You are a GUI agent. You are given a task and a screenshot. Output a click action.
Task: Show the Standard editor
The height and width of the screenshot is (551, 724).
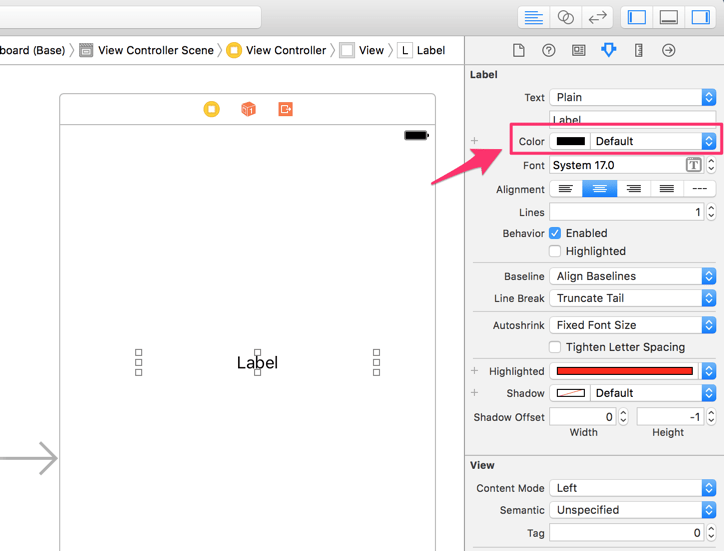(x=533, y=18)
